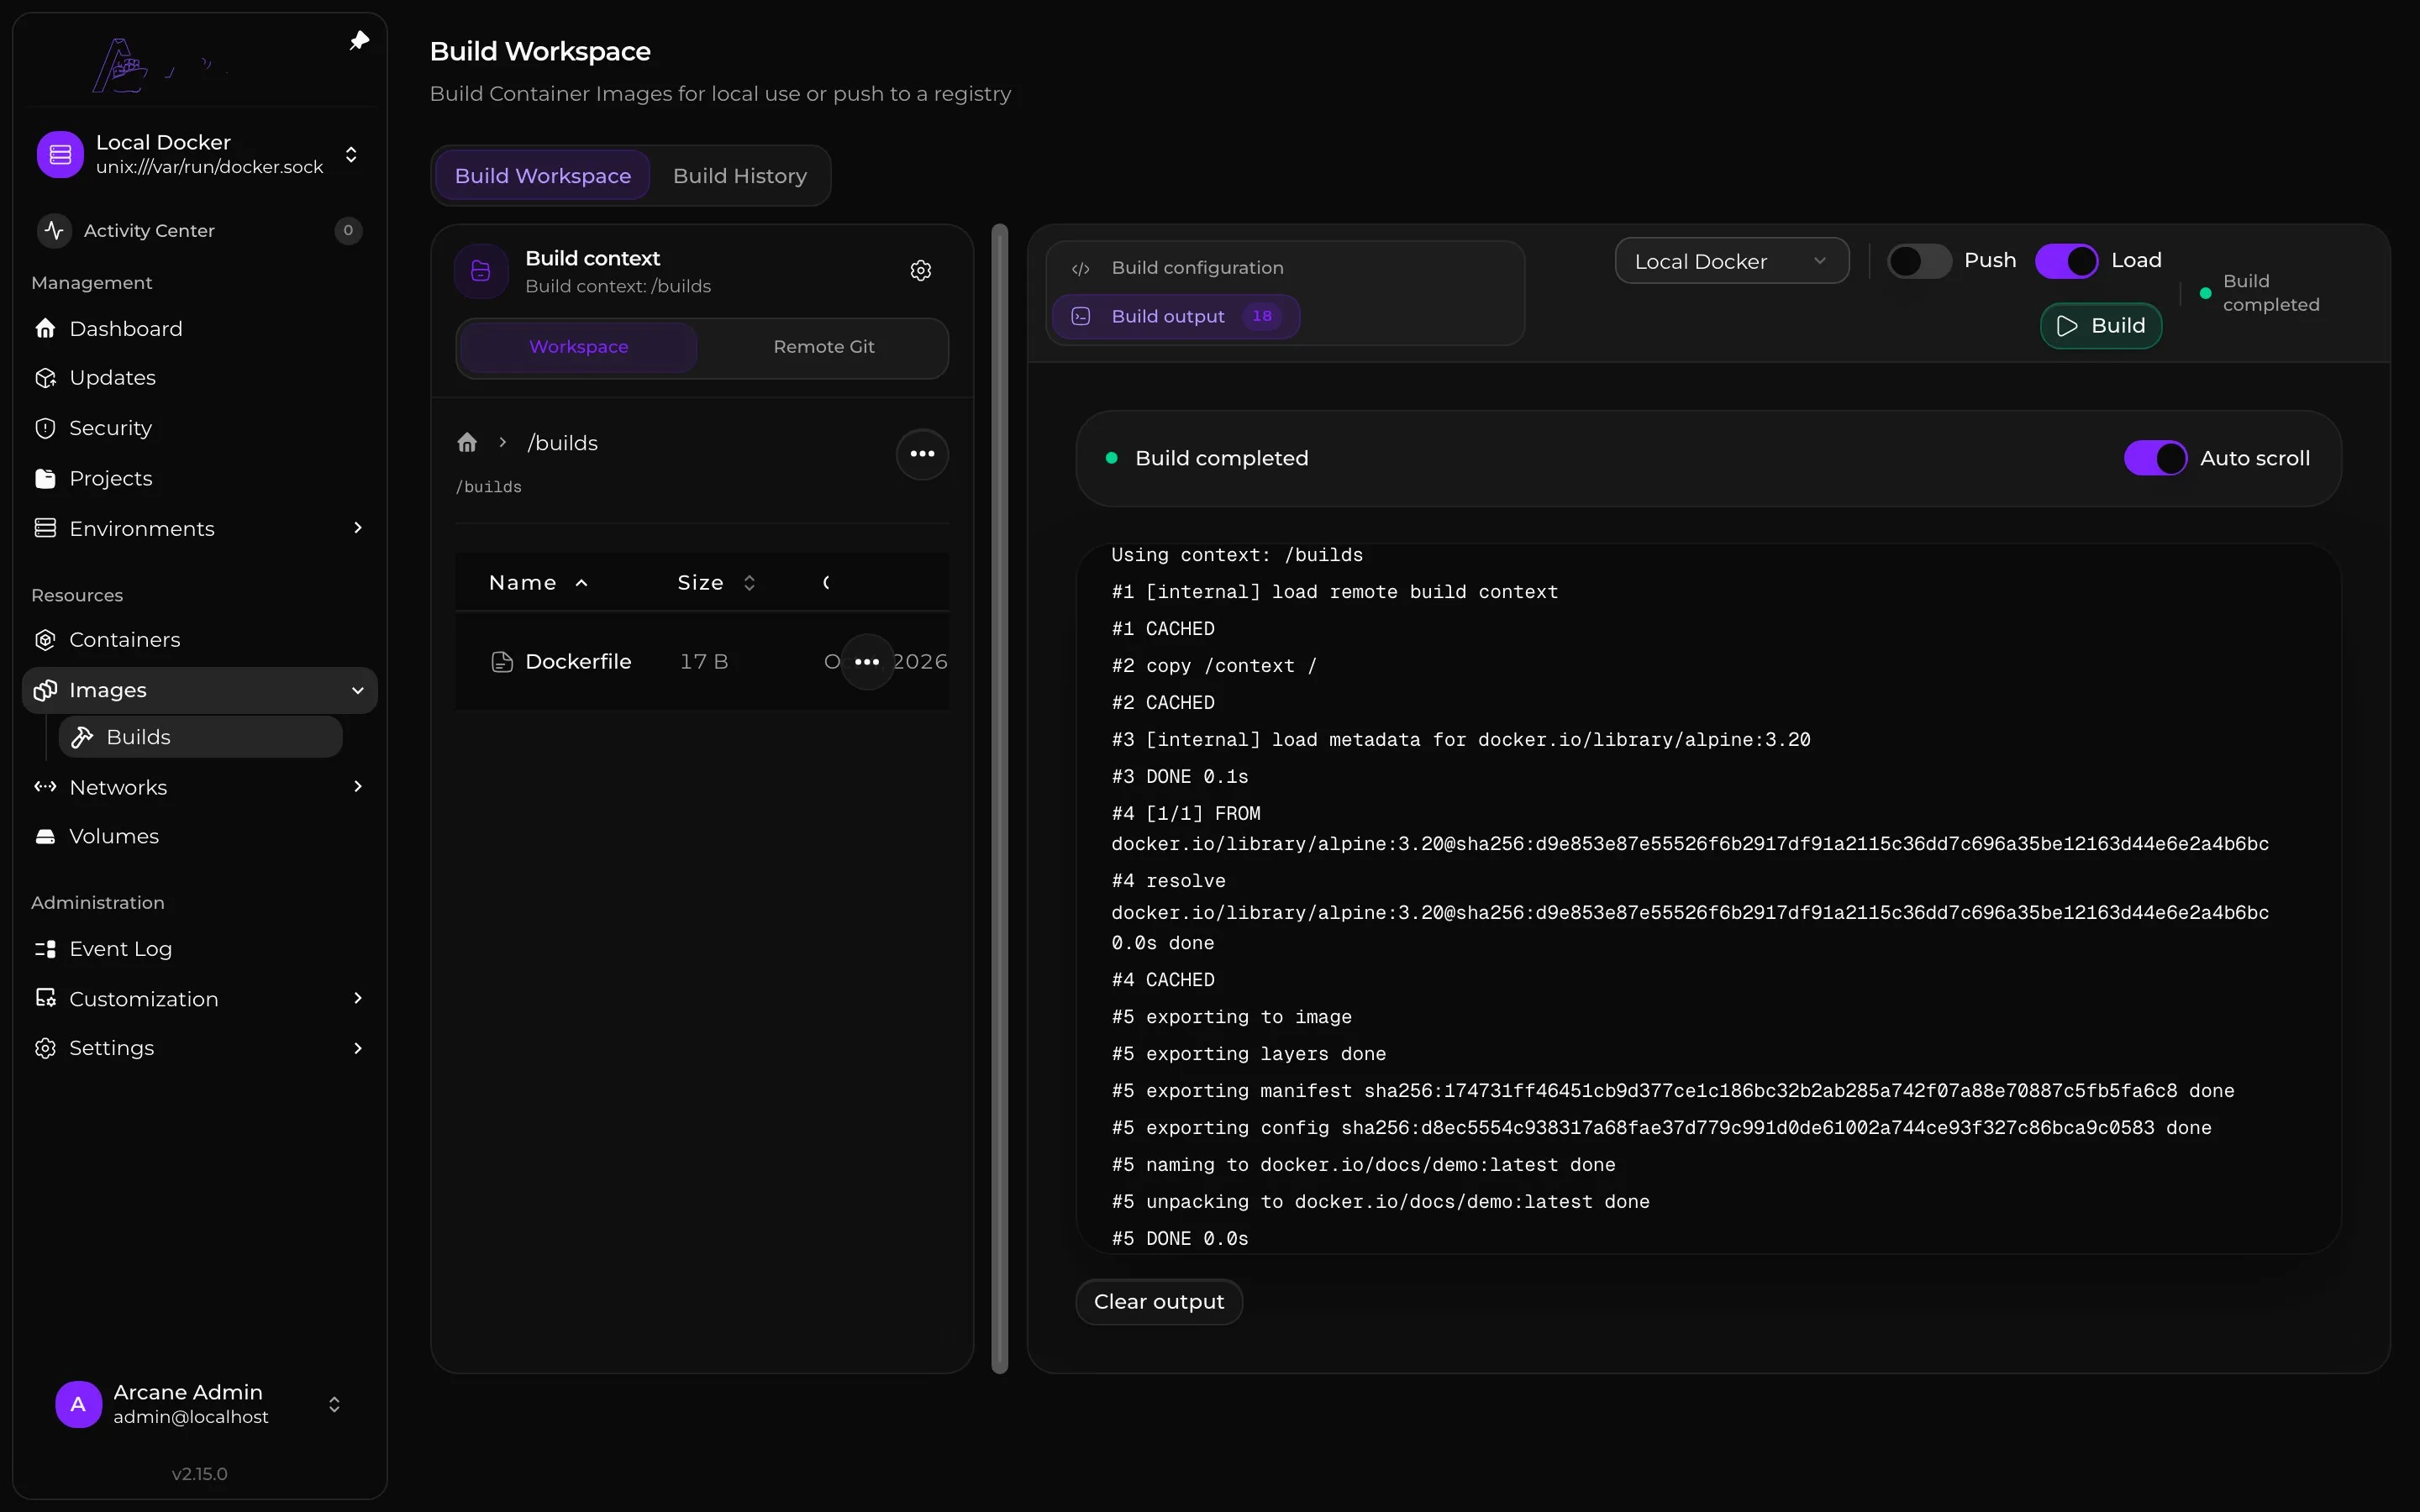Expand Settings submenu

[358, 1047]
